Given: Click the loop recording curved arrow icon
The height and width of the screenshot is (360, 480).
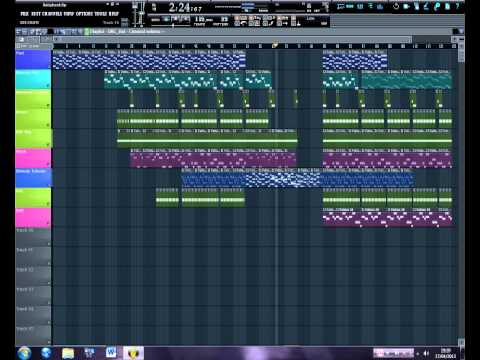Looking at the screenshot, I should point(244,23).
